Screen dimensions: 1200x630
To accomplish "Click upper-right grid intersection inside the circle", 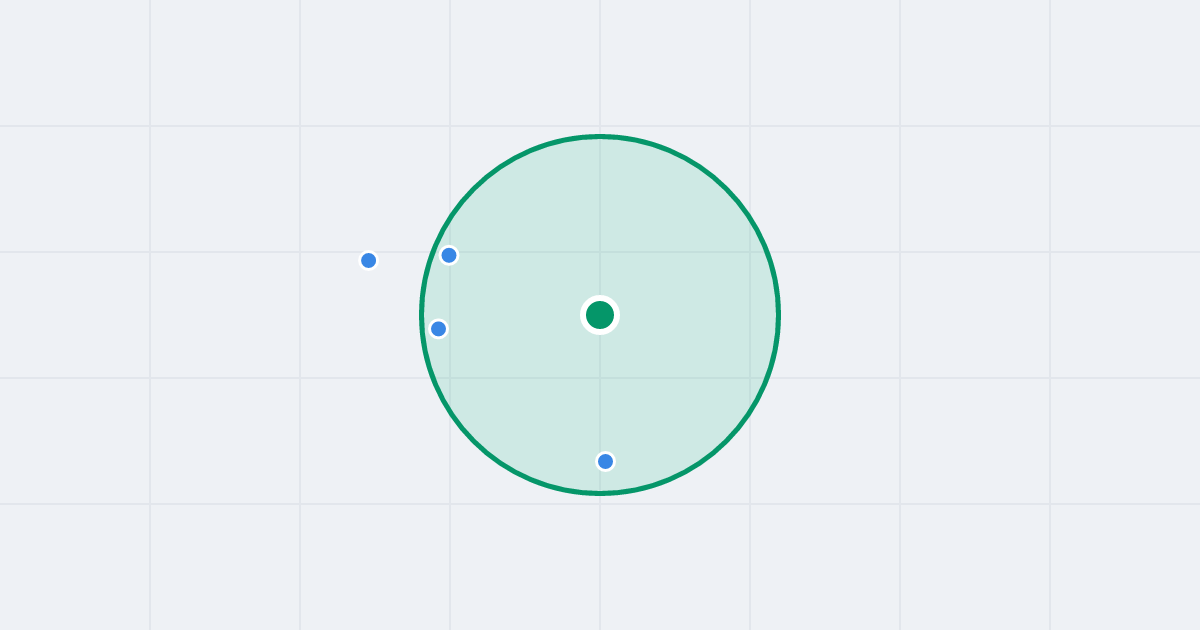I will coord(750,252).
